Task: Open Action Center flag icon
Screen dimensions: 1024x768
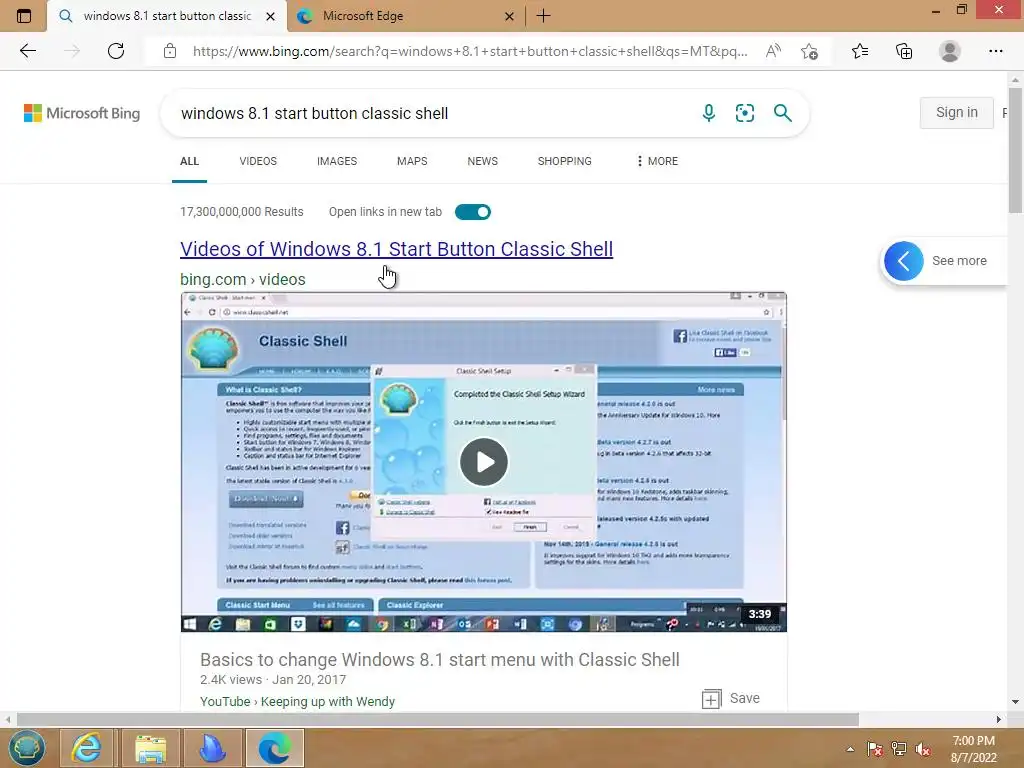Action: point(875,749)
